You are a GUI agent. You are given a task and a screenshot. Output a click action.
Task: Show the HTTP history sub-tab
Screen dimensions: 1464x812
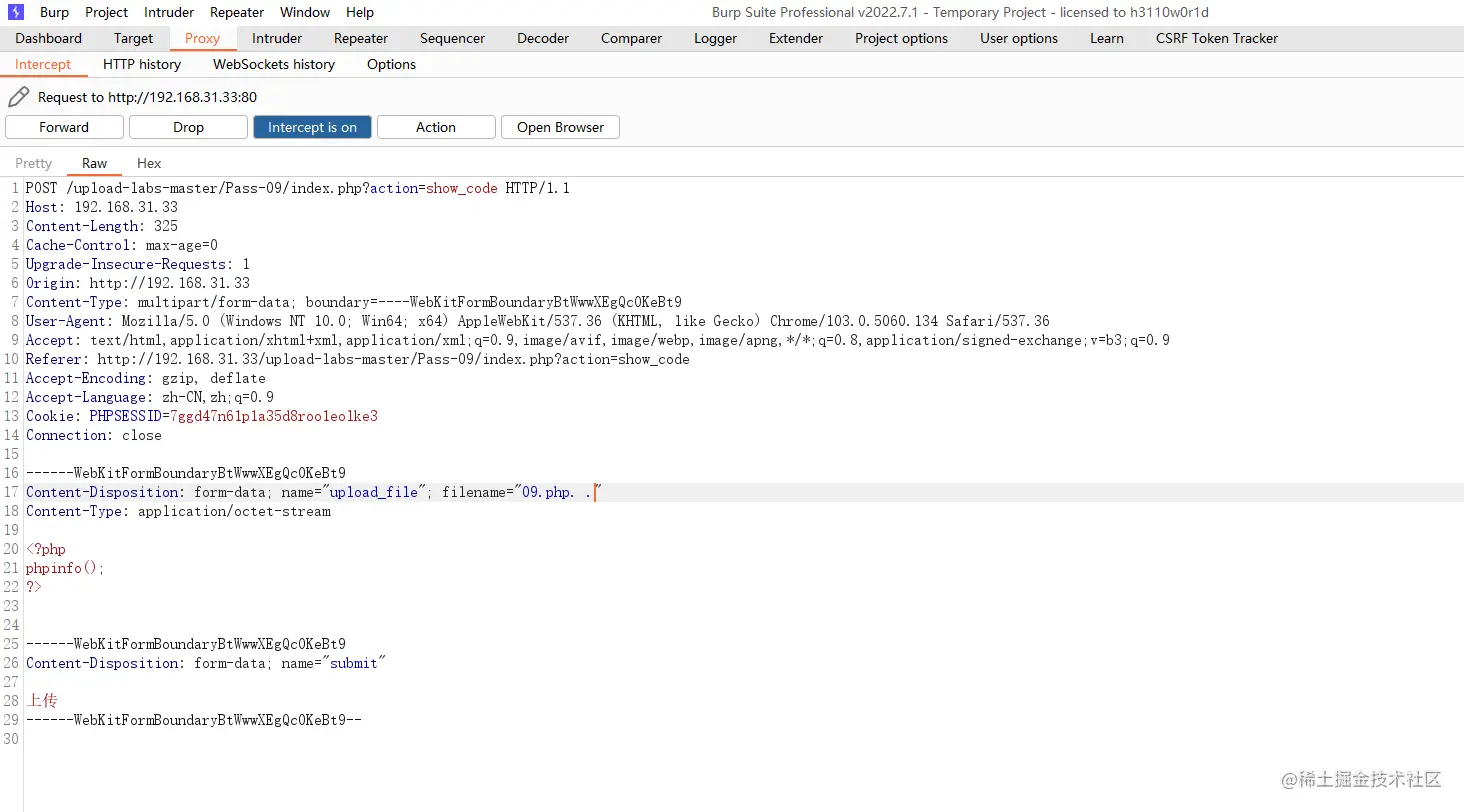coord(142,64)
